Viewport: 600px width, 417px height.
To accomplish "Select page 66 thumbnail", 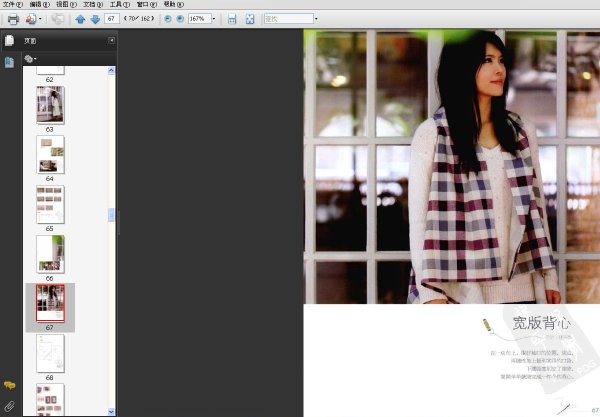I will click(51, 254).
